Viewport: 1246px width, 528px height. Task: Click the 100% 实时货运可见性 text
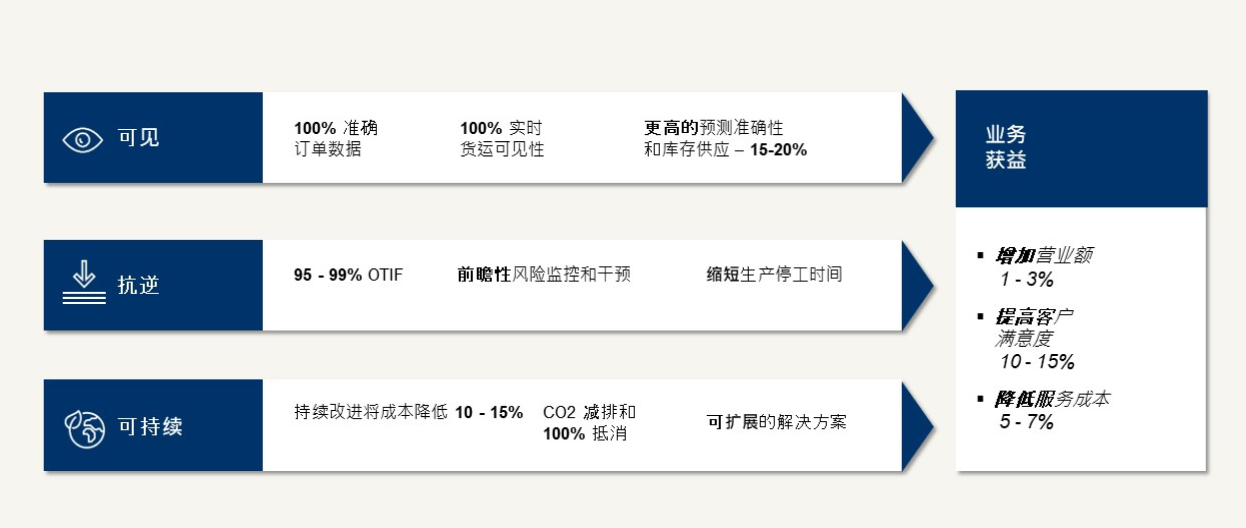[502, 139]
